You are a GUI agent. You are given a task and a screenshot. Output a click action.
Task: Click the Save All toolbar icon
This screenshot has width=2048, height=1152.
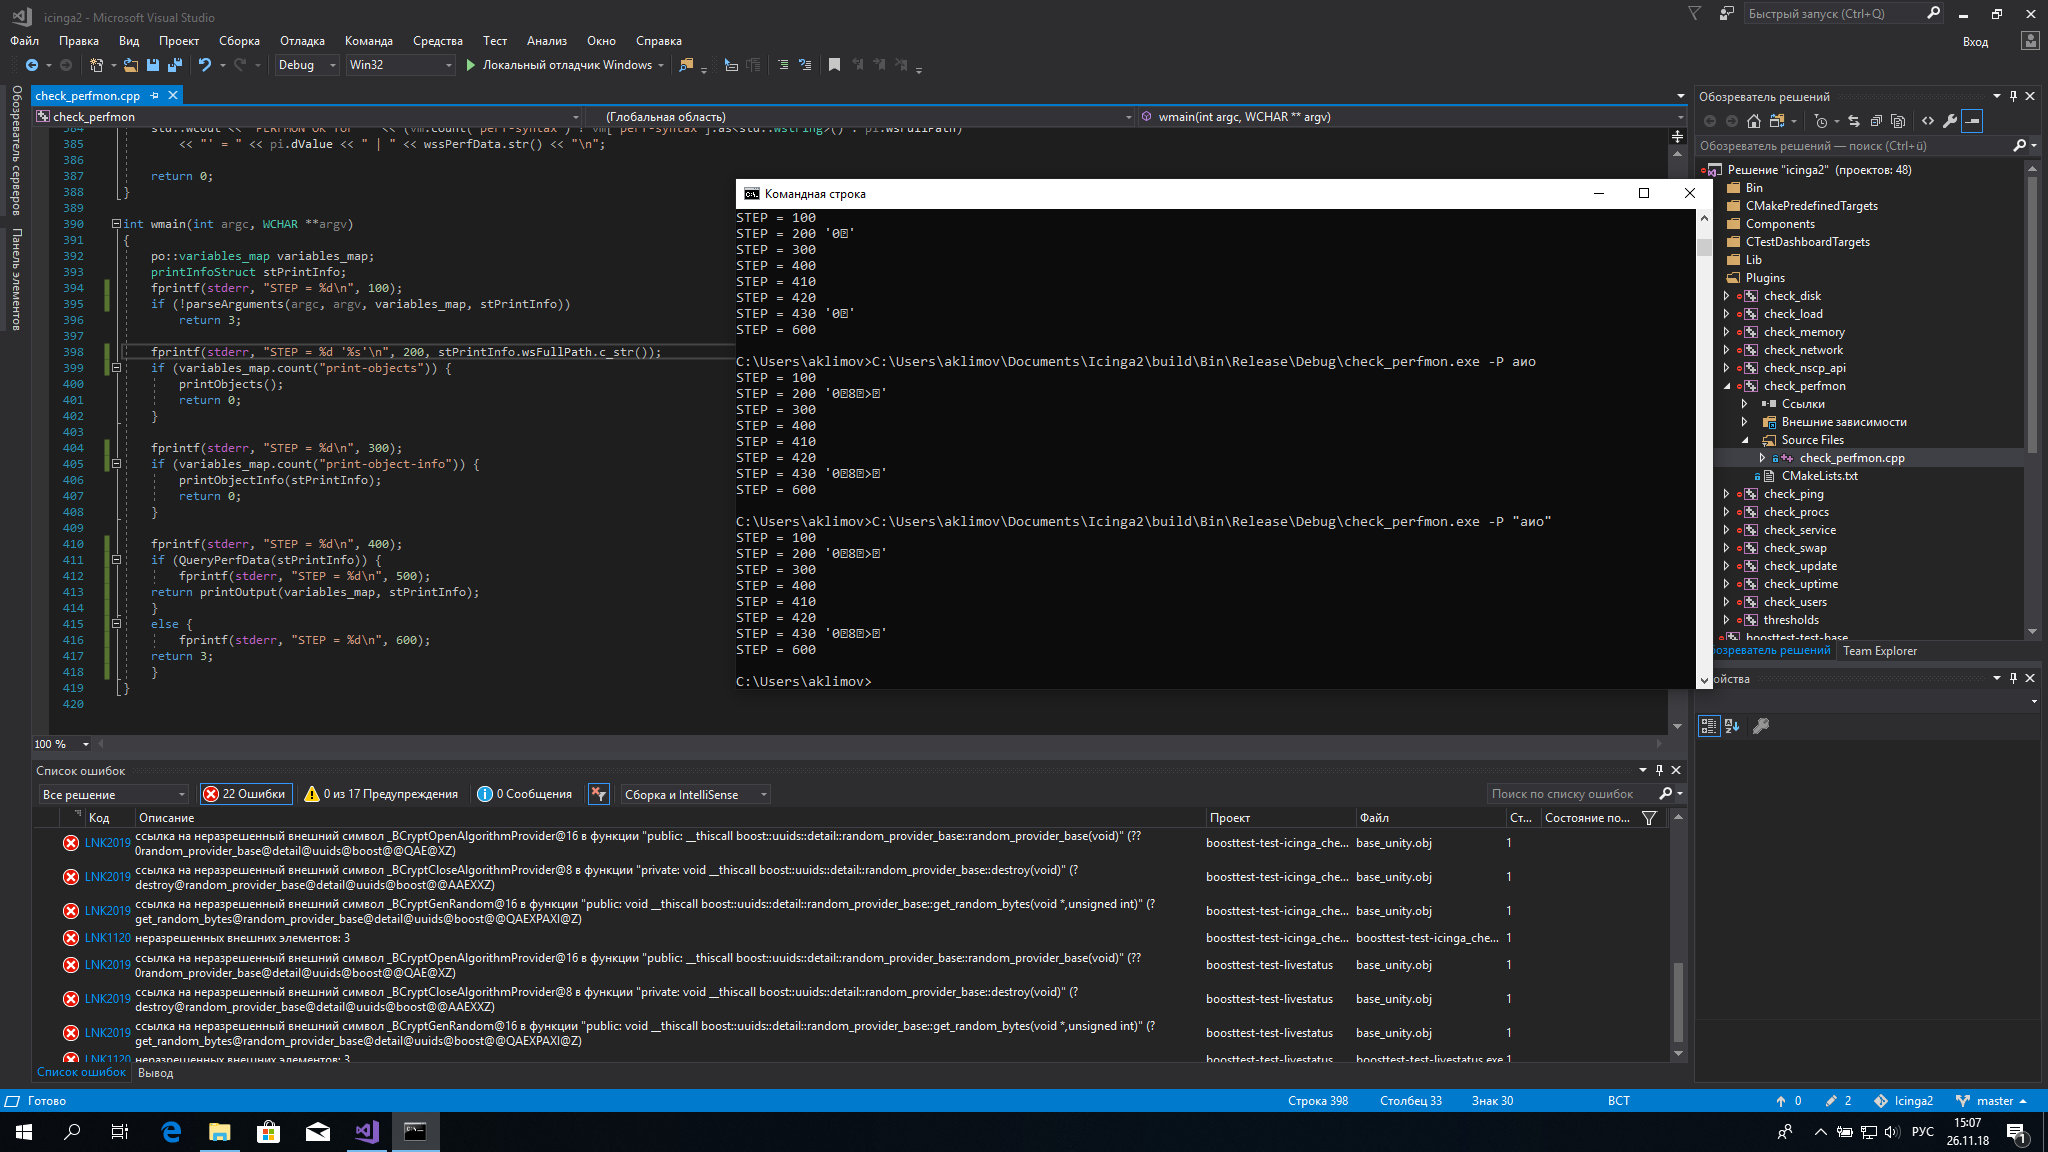[x=175, y=65]
